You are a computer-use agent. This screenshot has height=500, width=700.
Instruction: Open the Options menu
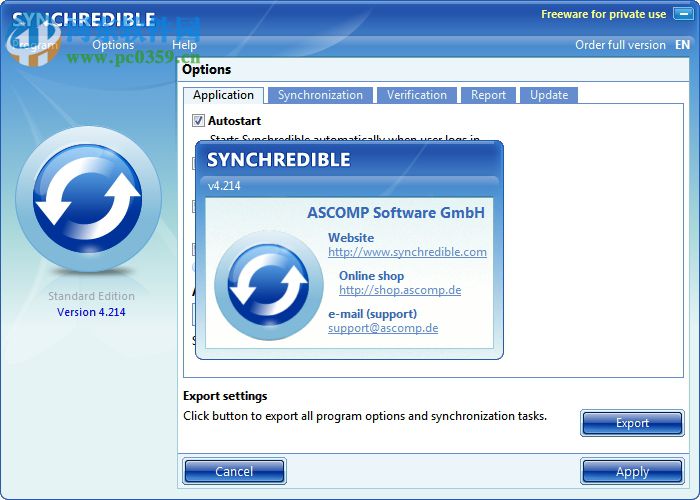click(x=113, y=45)
